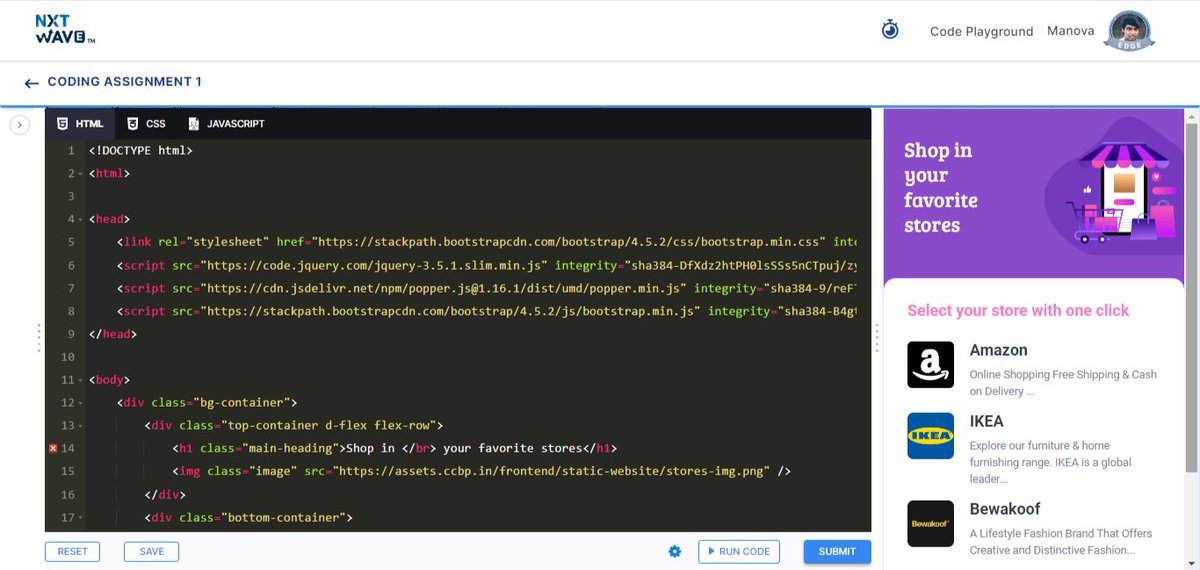
Task: Click 'Select your store with one click' text
Action: [1018, 310]
